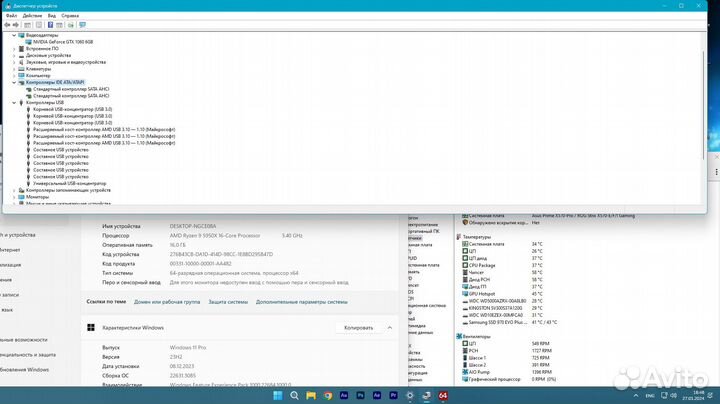Switch to AIDA64 red 64 taskbar icon
This screenshot has height=404, width=720.
tap(443, 395)
